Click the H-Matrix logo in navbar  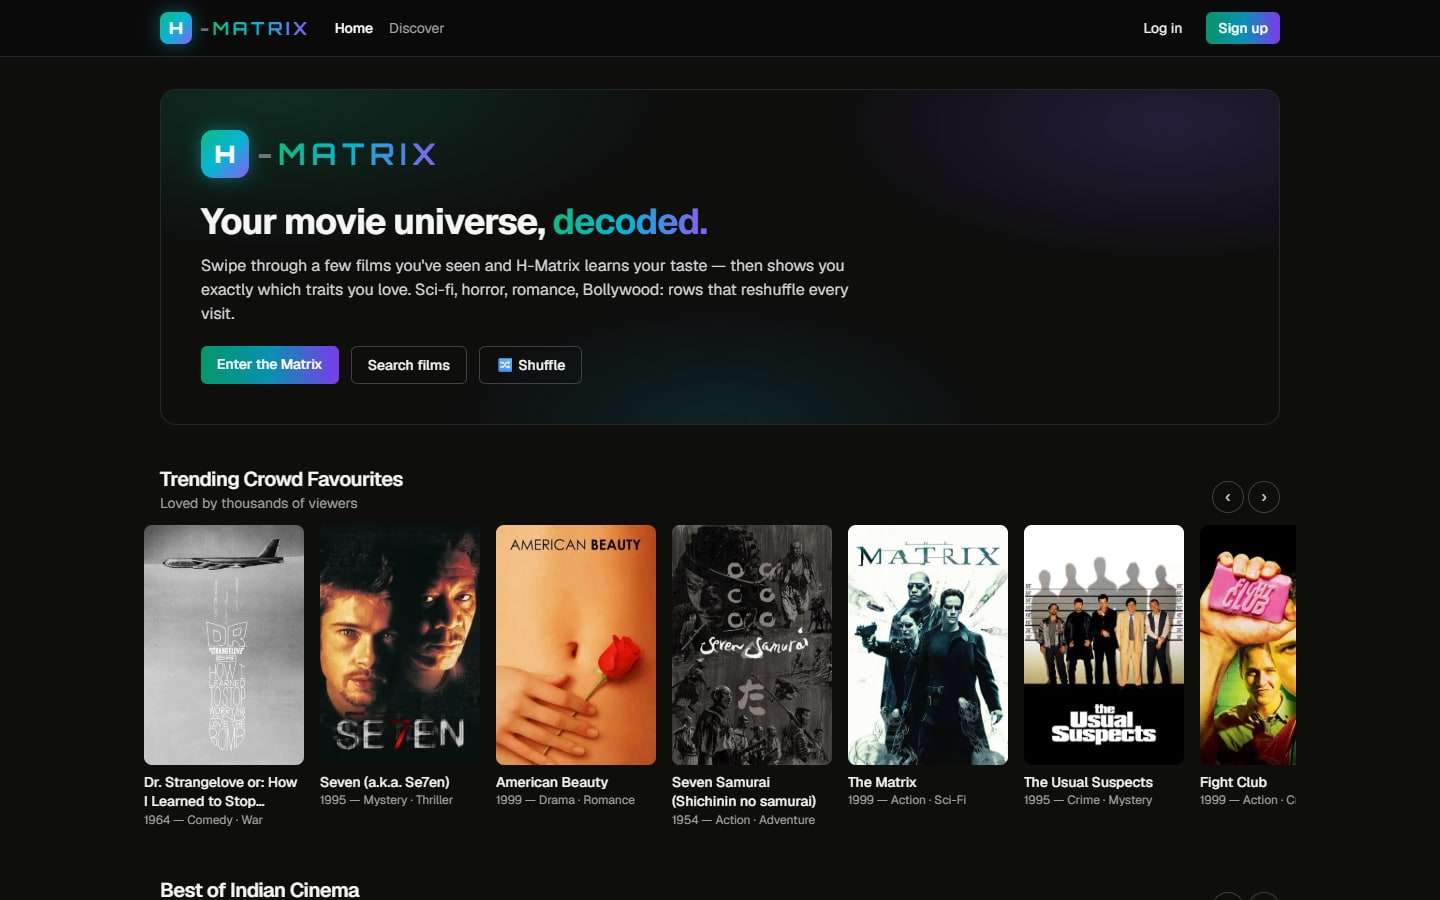(234, 28)
